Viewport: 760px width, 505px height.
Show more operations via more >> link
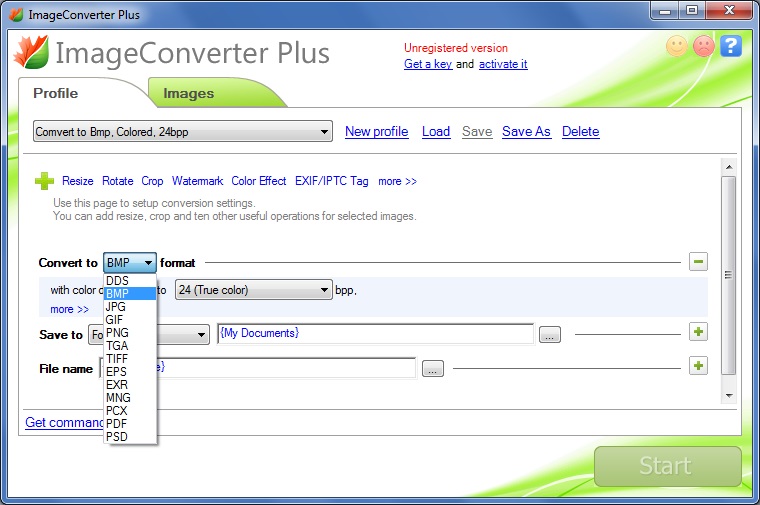pos(397,181)
